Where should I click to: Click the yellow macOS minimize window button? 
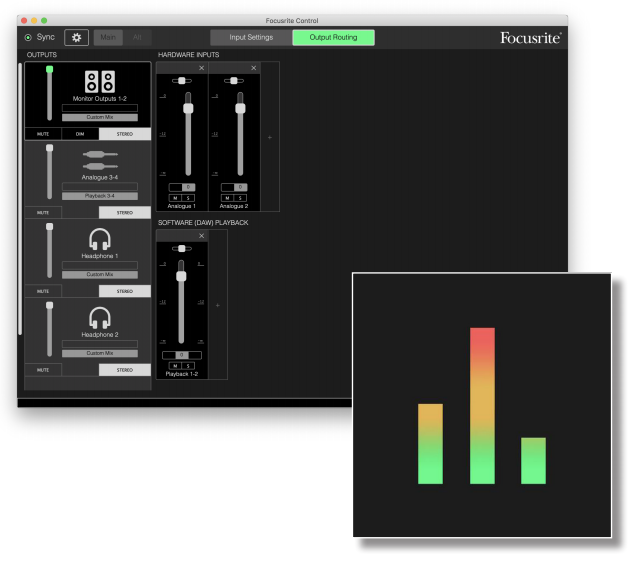point(34,20)
